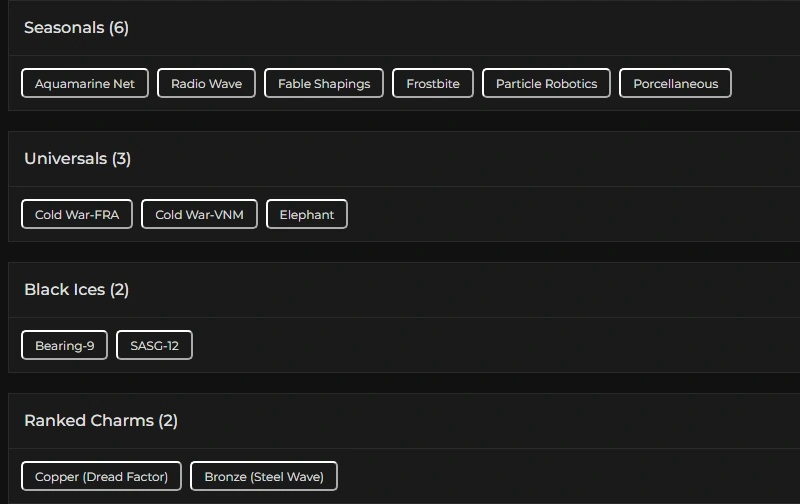Click the Radio Wave tag

(x=206, y=83)
